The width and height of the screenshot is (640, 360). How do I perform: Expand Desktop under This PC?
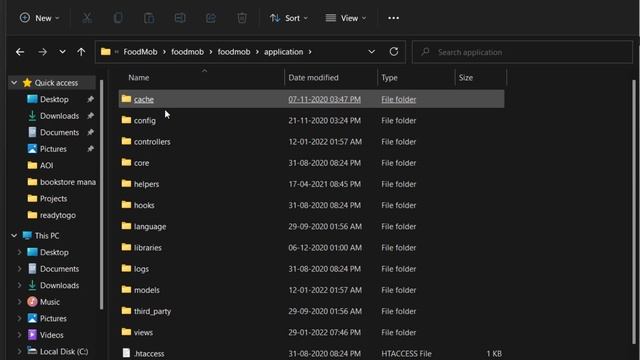[19, 252]
